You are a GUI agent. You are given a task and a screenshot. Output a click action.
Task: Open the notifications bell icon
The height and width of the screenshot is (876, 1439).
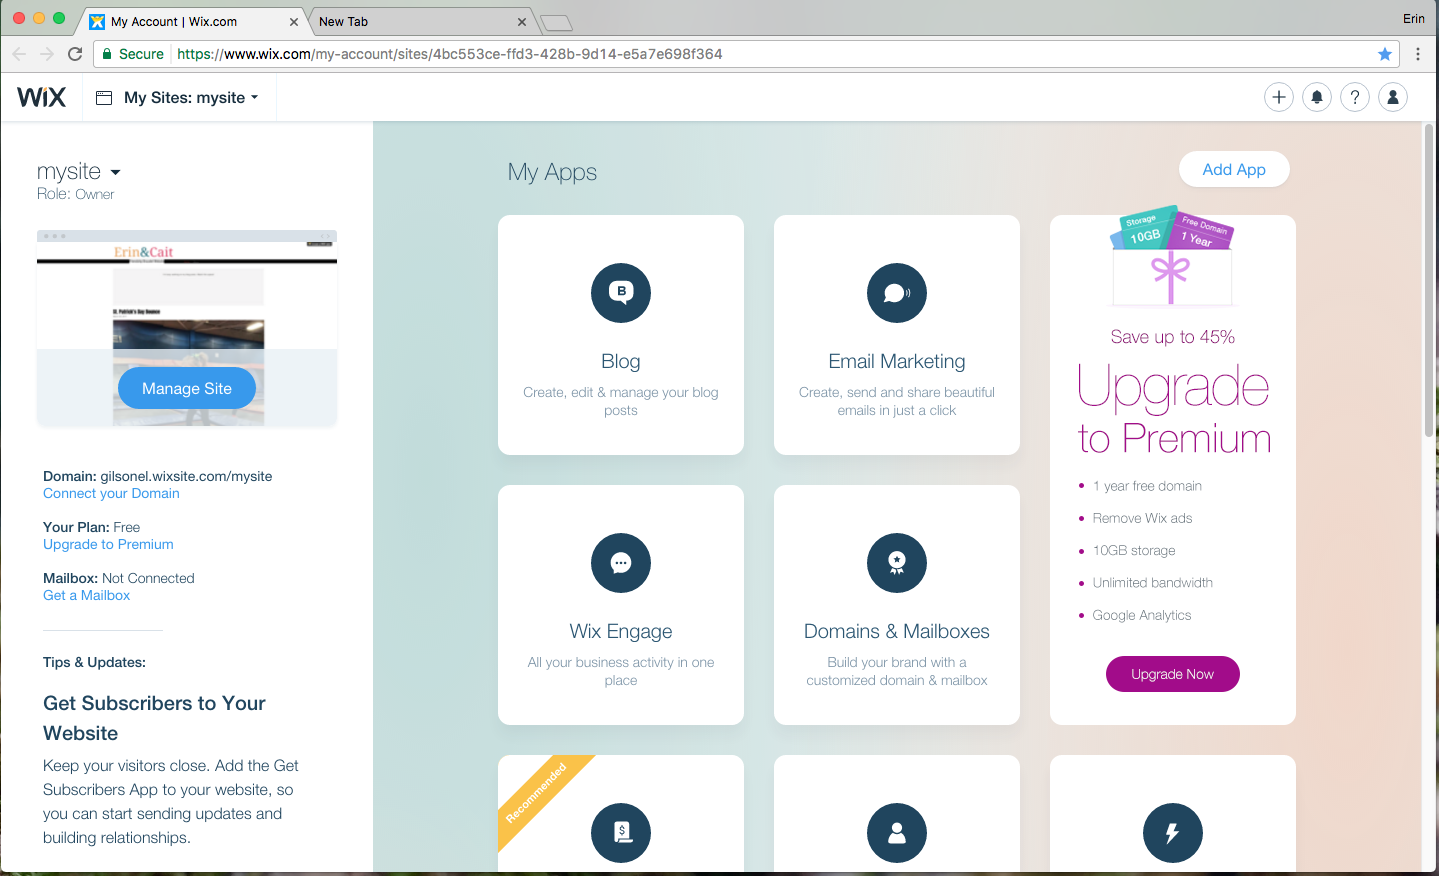click(x=1317, y=97)
